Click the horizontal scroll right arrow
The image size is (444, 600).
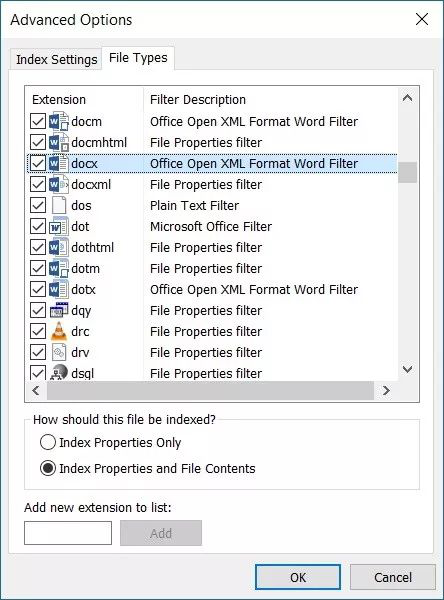(386, 390)
